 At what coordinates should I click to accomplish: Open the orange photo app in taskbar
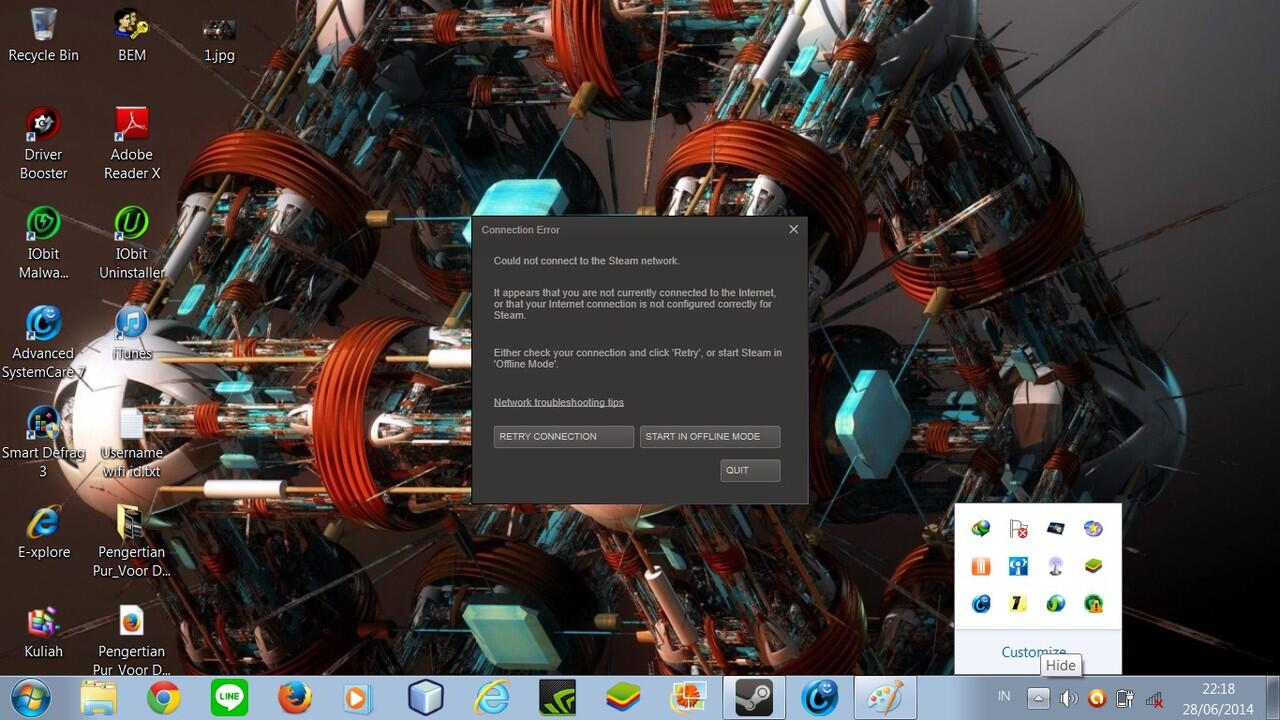689,698
